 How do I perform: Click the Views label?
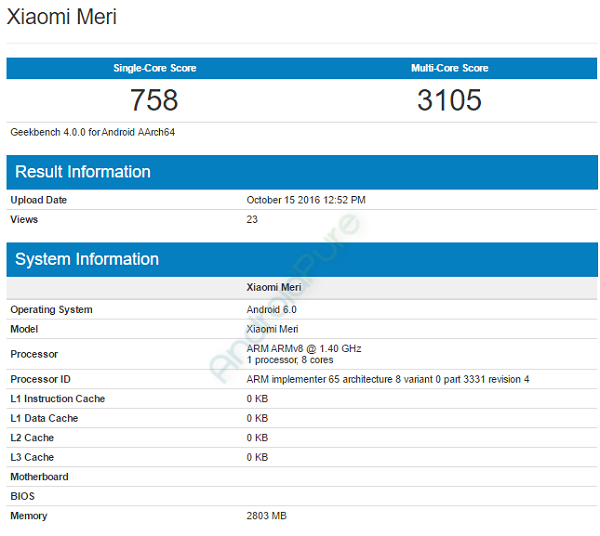pyautogui.click(x=24, y=220)
